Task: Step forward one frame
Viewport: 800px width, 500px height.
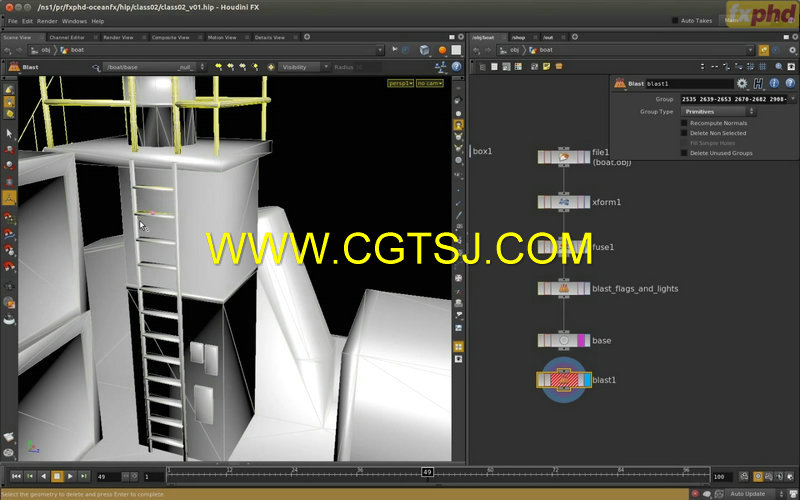Action: tap(84, 476)
